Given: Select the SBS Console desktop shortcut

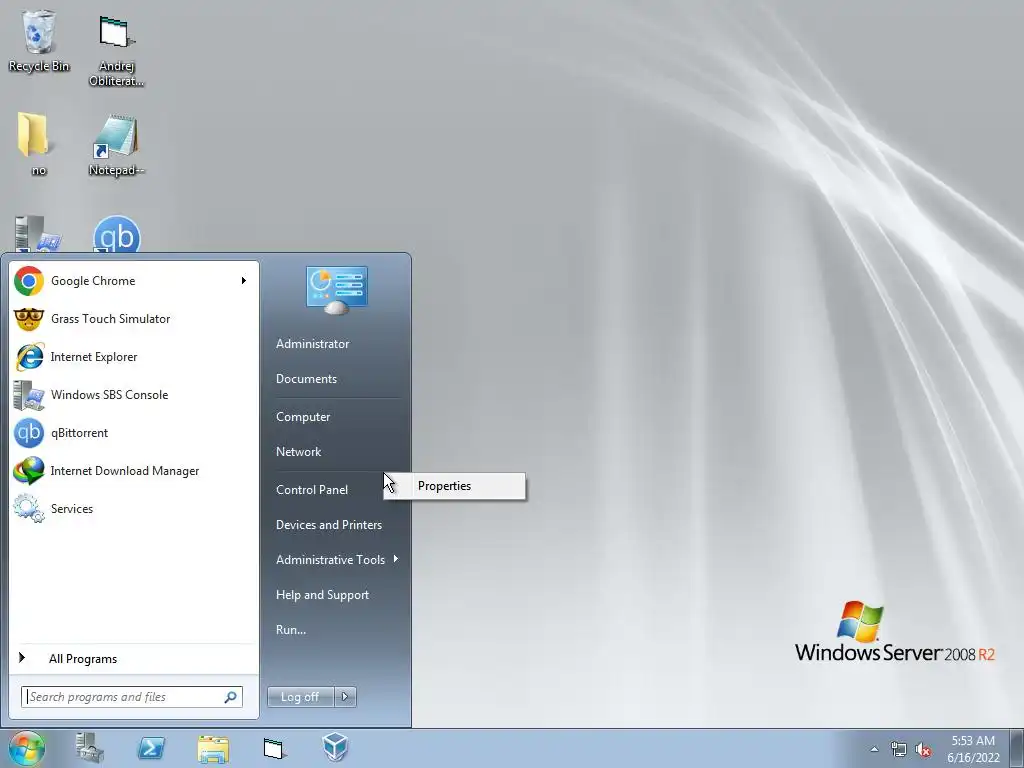Looking at the screenshot, I should pyautogui.click(x=38, y=234).
